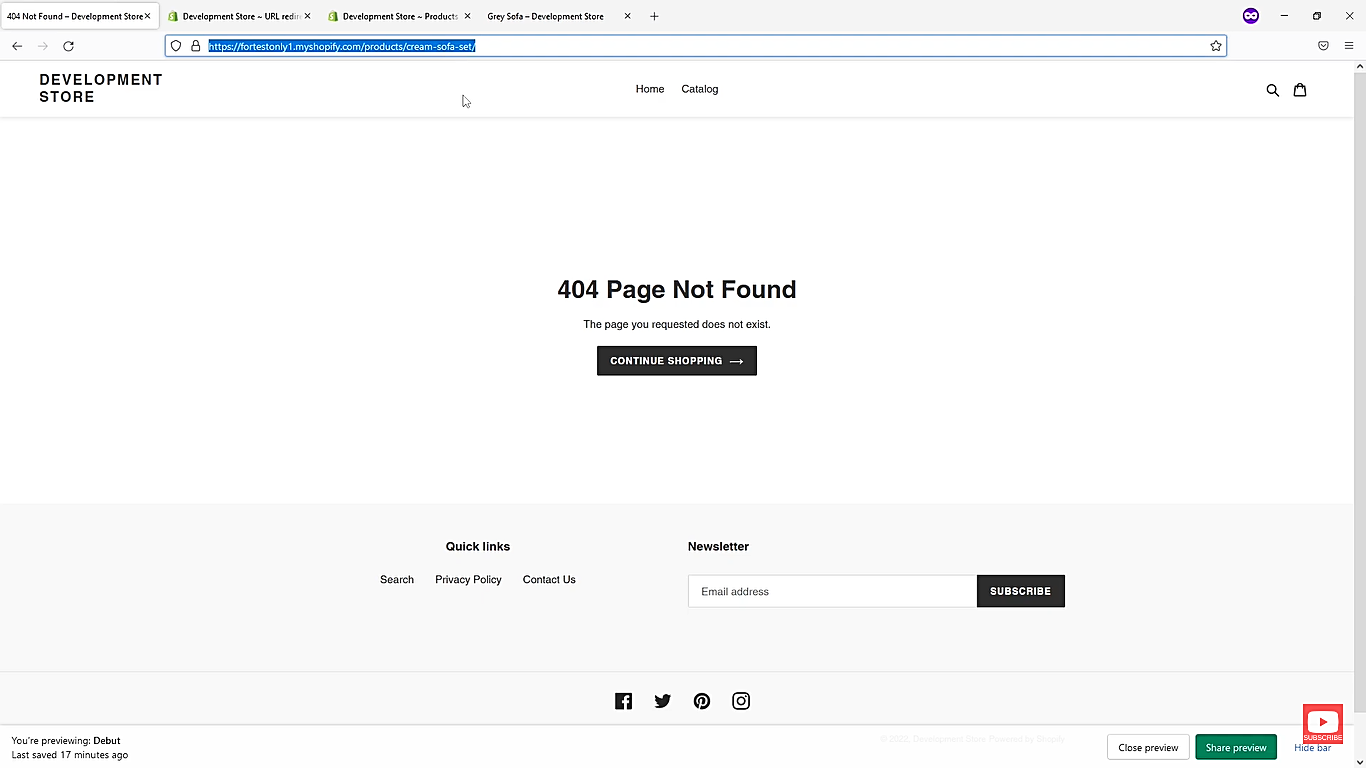Close the Grey Sofa tab

tap(627, 16)
